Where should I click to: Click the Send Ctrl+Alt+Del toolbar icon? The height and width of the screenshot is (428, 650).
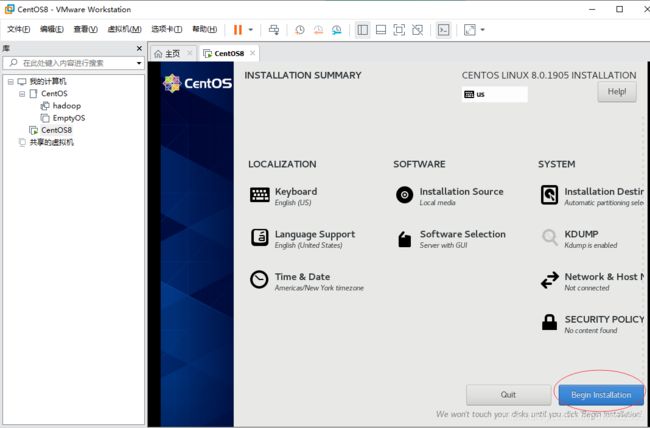click(x=274, y=30)
